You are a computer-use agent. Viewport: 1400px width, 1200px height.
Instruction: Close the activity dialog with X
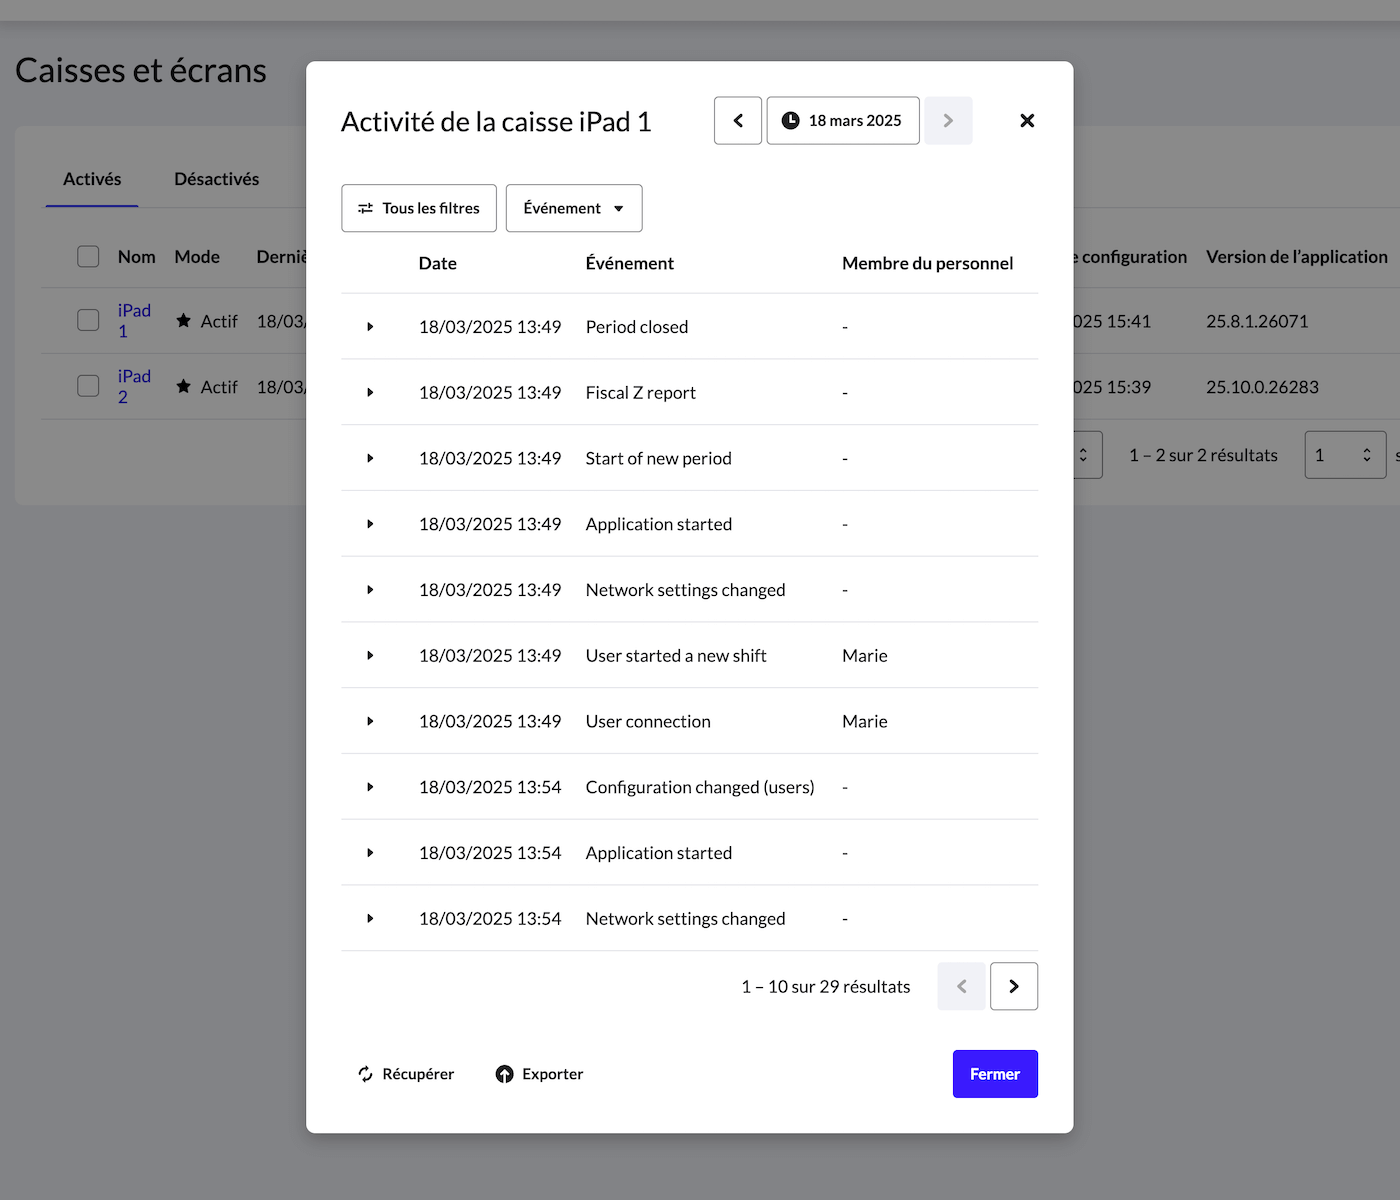tap(1027, 121)
